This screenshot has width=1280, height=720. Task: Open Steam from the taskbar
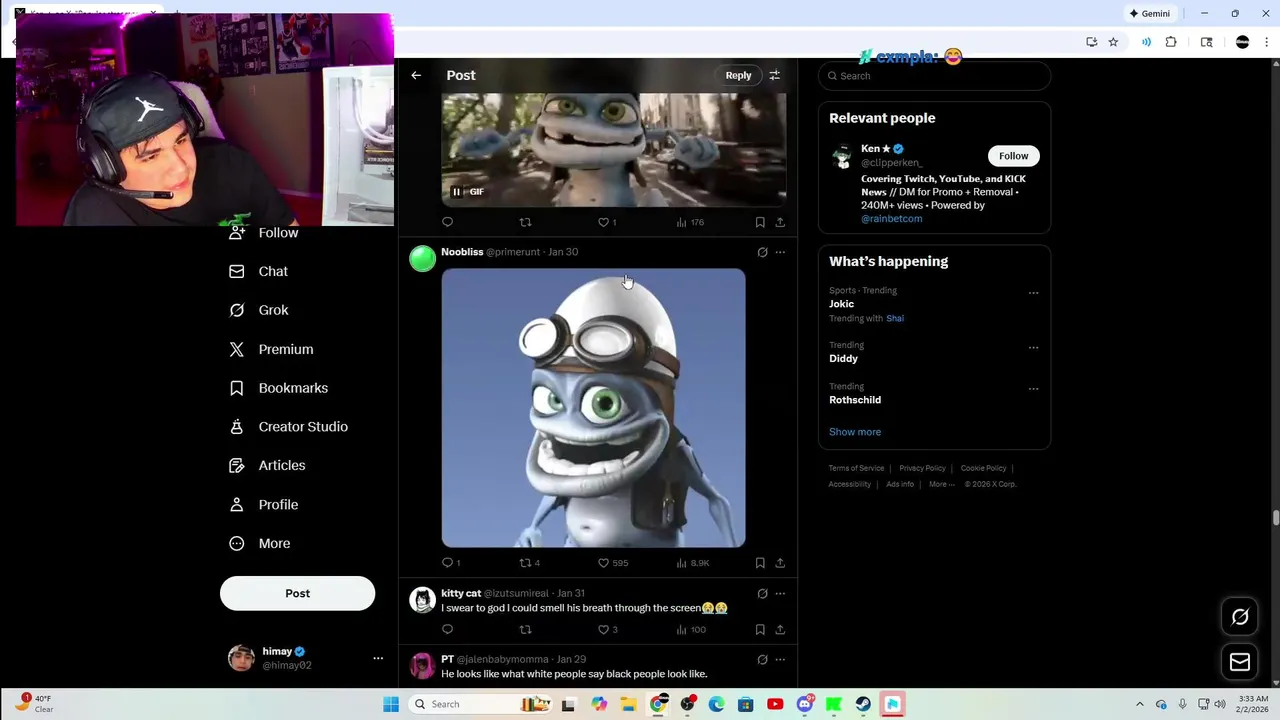[x=863, y=704]
